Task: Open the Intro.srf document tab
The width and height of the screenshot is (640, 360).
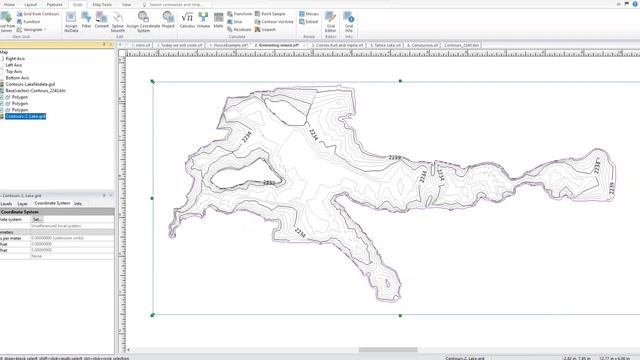Action: tap(141, 45)
